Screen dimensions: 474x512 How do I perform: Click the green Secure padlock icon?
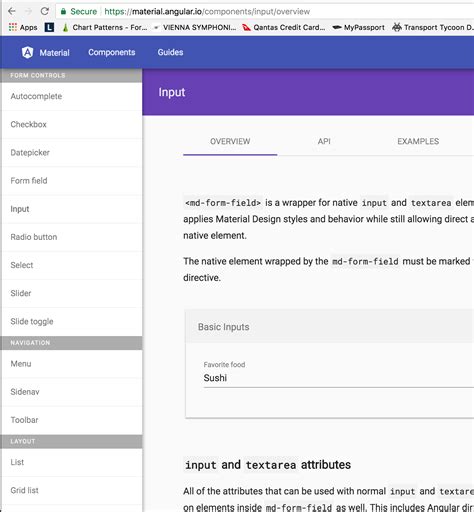pos(63,12)
